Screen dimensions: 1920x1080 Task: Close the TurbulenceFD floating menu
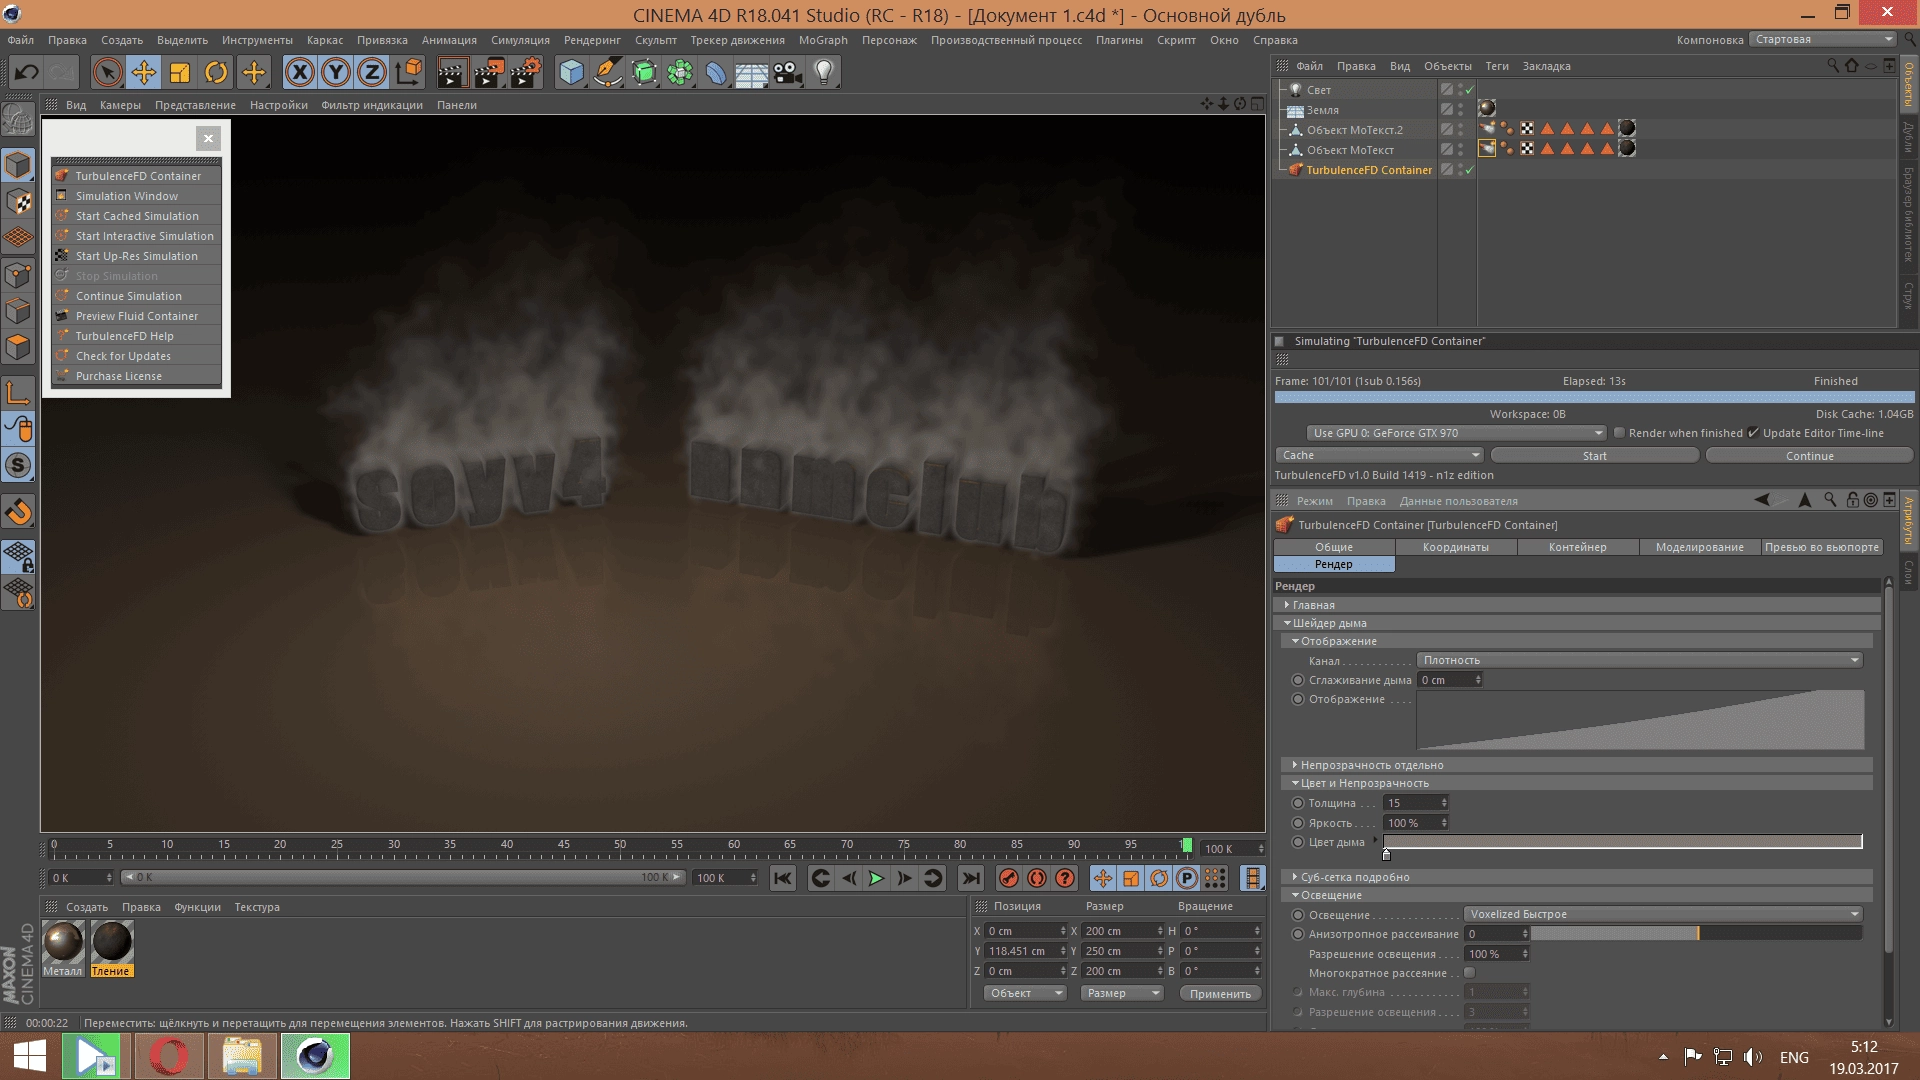208,139
